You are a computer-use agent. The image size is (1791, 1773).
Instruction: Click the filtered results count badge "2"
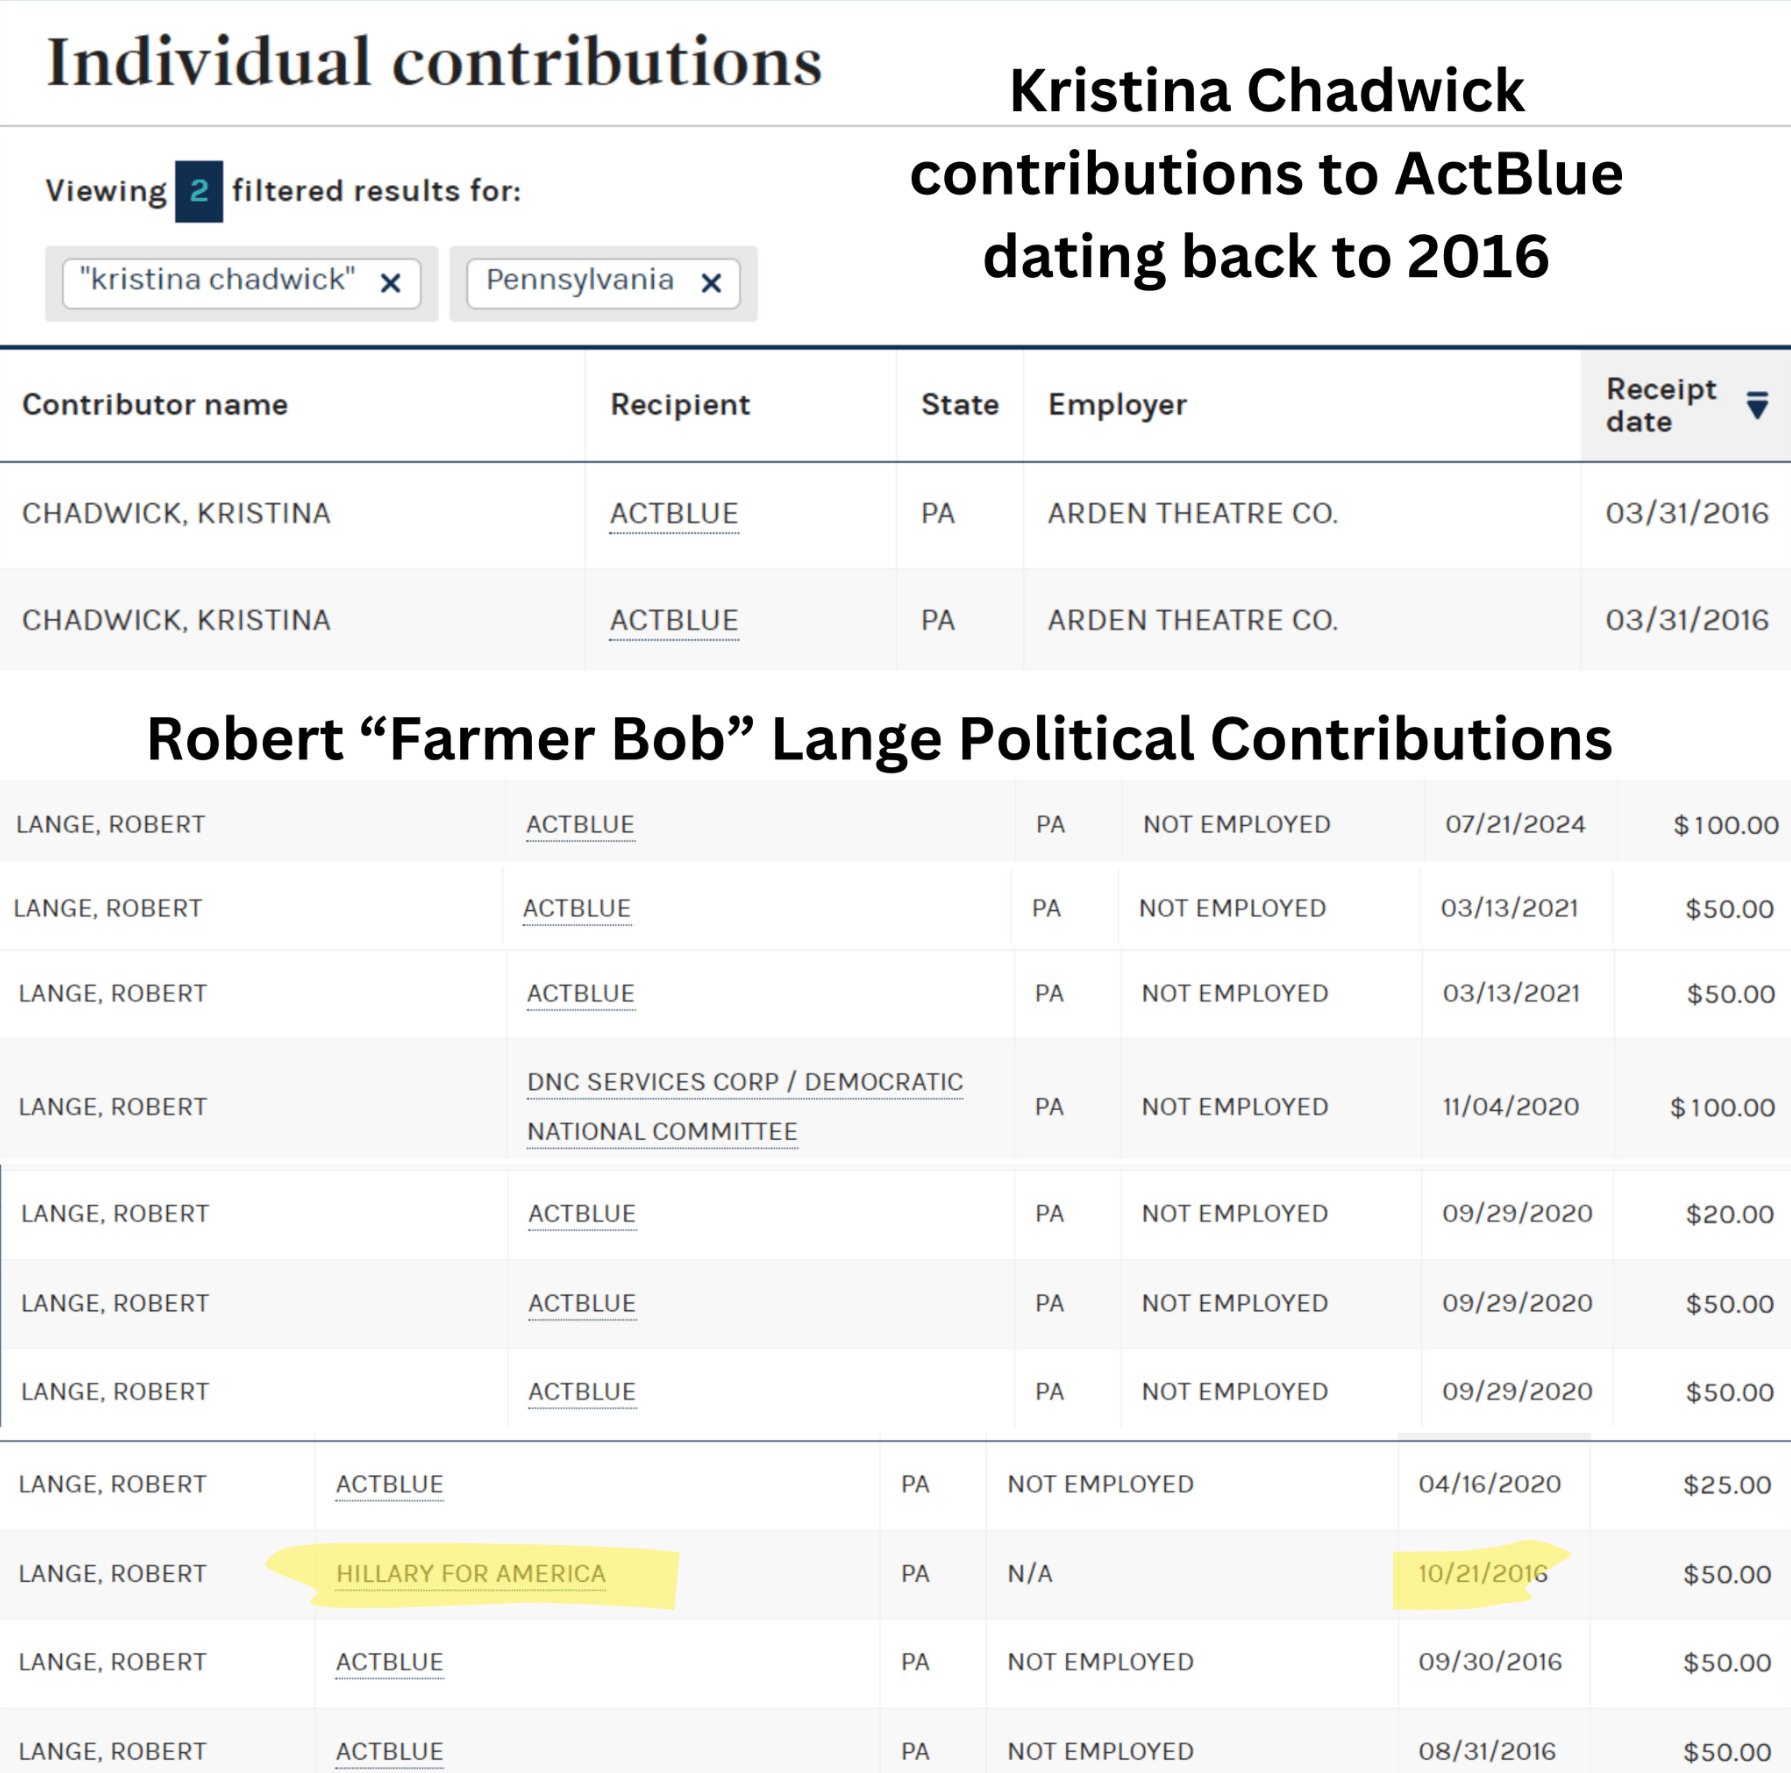coord(199,190)
